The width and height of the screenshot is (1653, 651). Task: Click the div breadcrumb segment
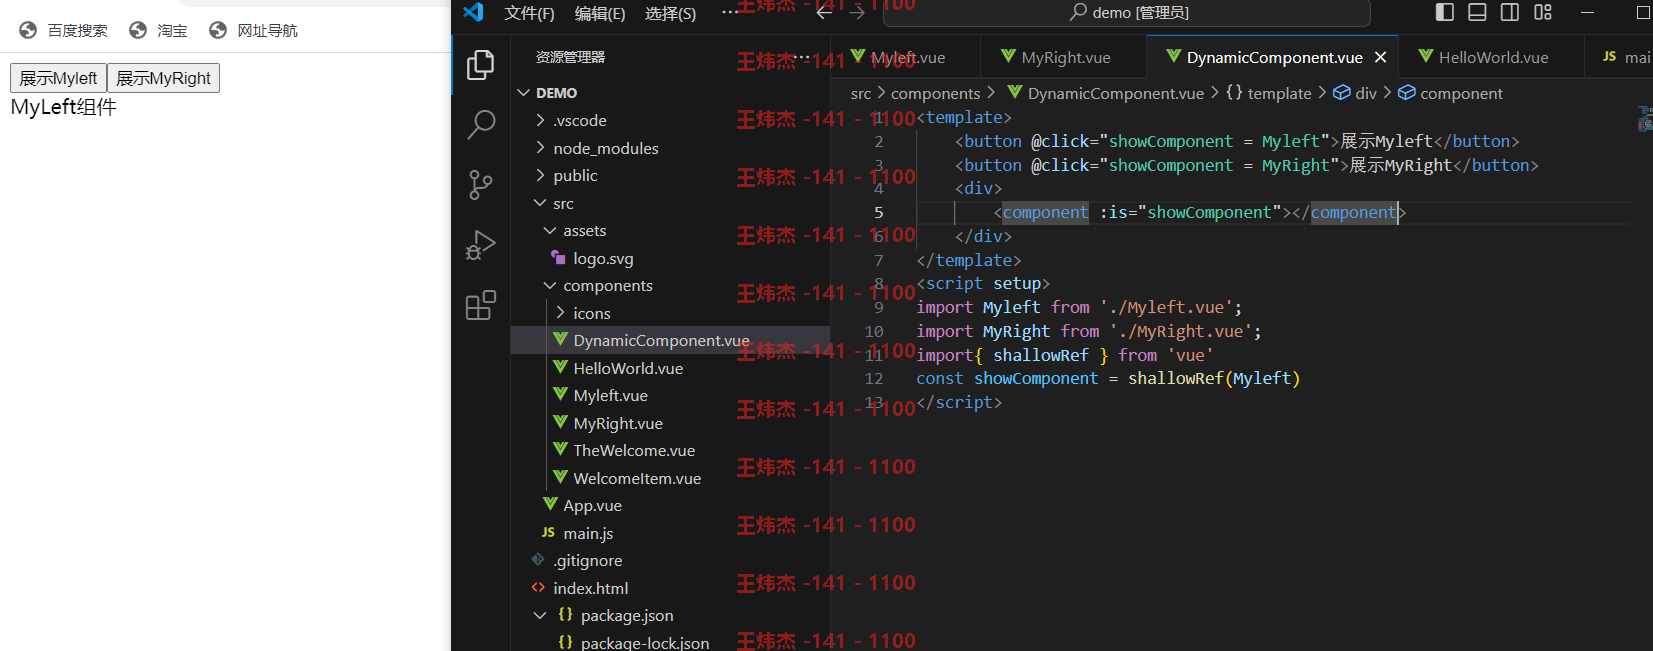pos(1355,93)
